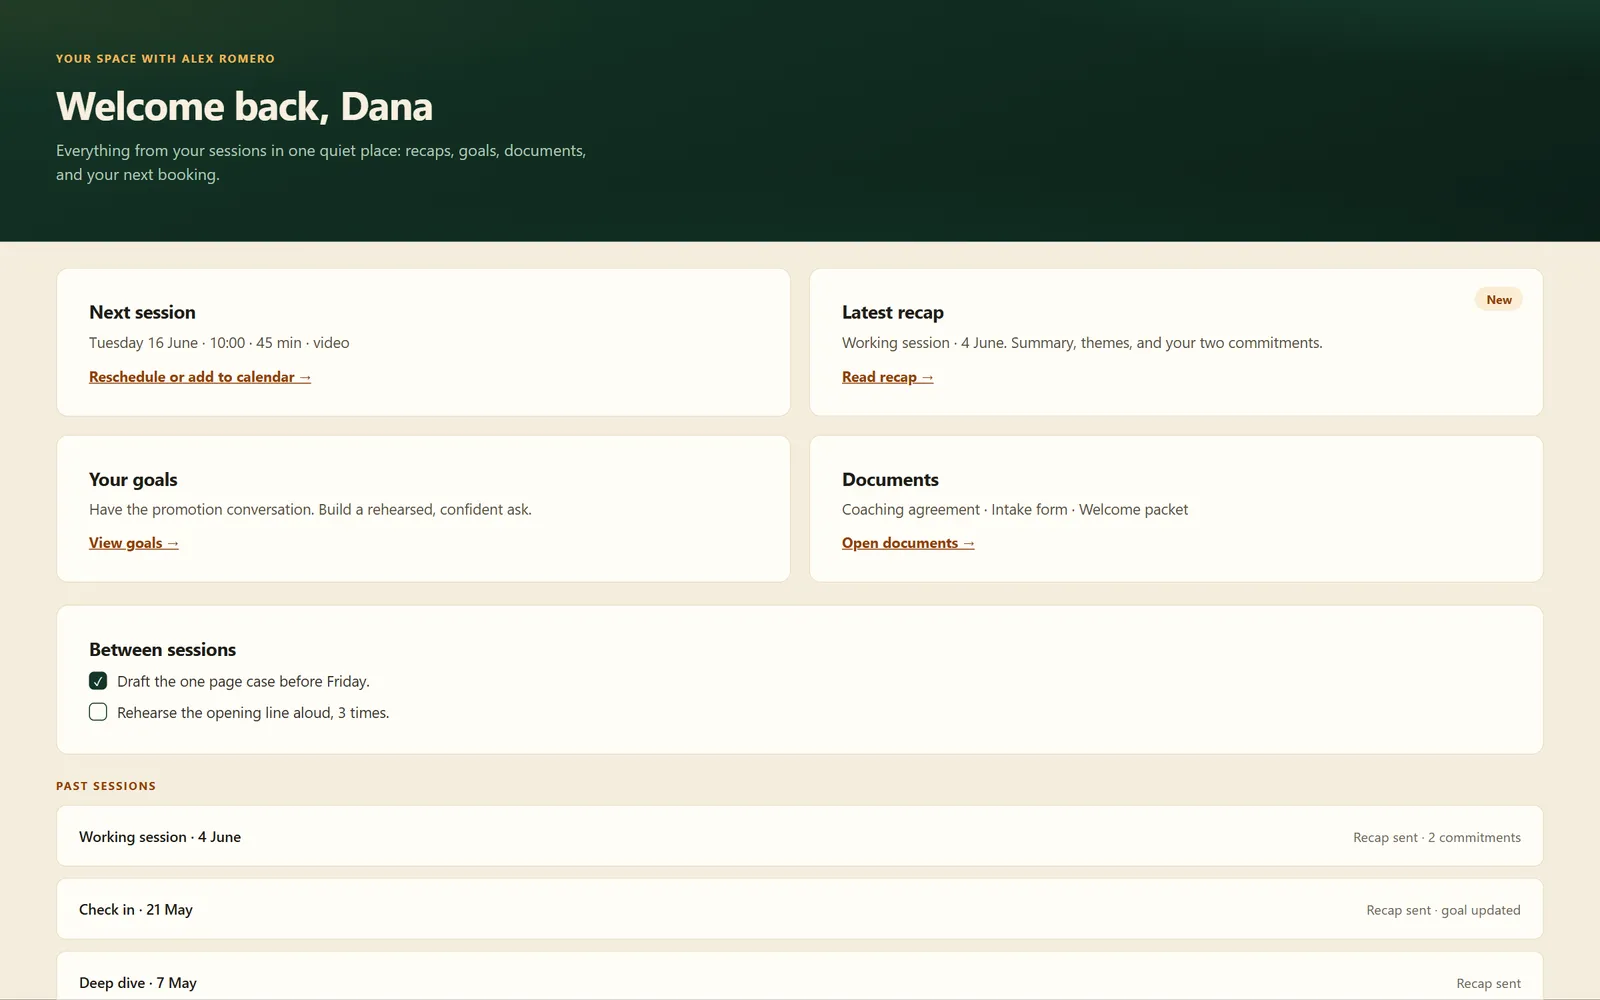
Task: Open Working session 4 June past session
Action: tap(800, 836)
